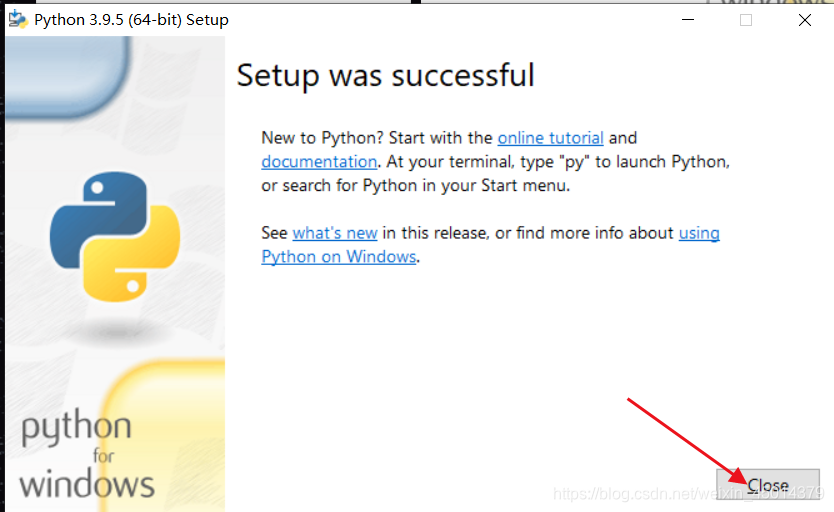Click the Setup was successful heading

(386, 75)
